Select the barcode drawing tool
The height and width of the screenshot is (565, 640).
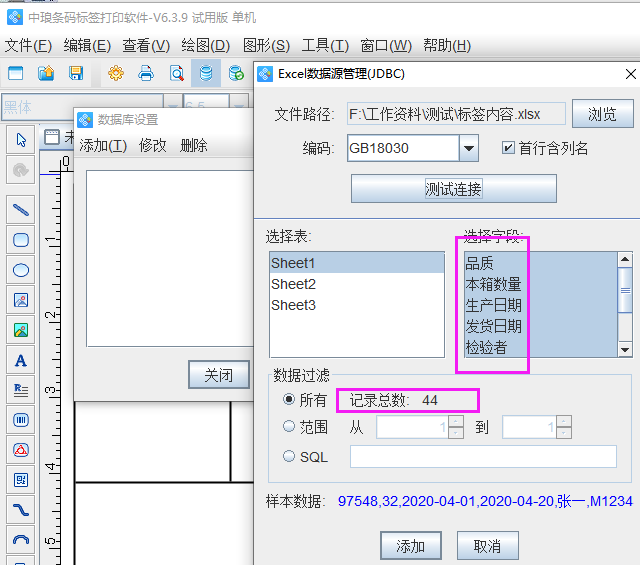pyautogui.click(x=20, y=420)
